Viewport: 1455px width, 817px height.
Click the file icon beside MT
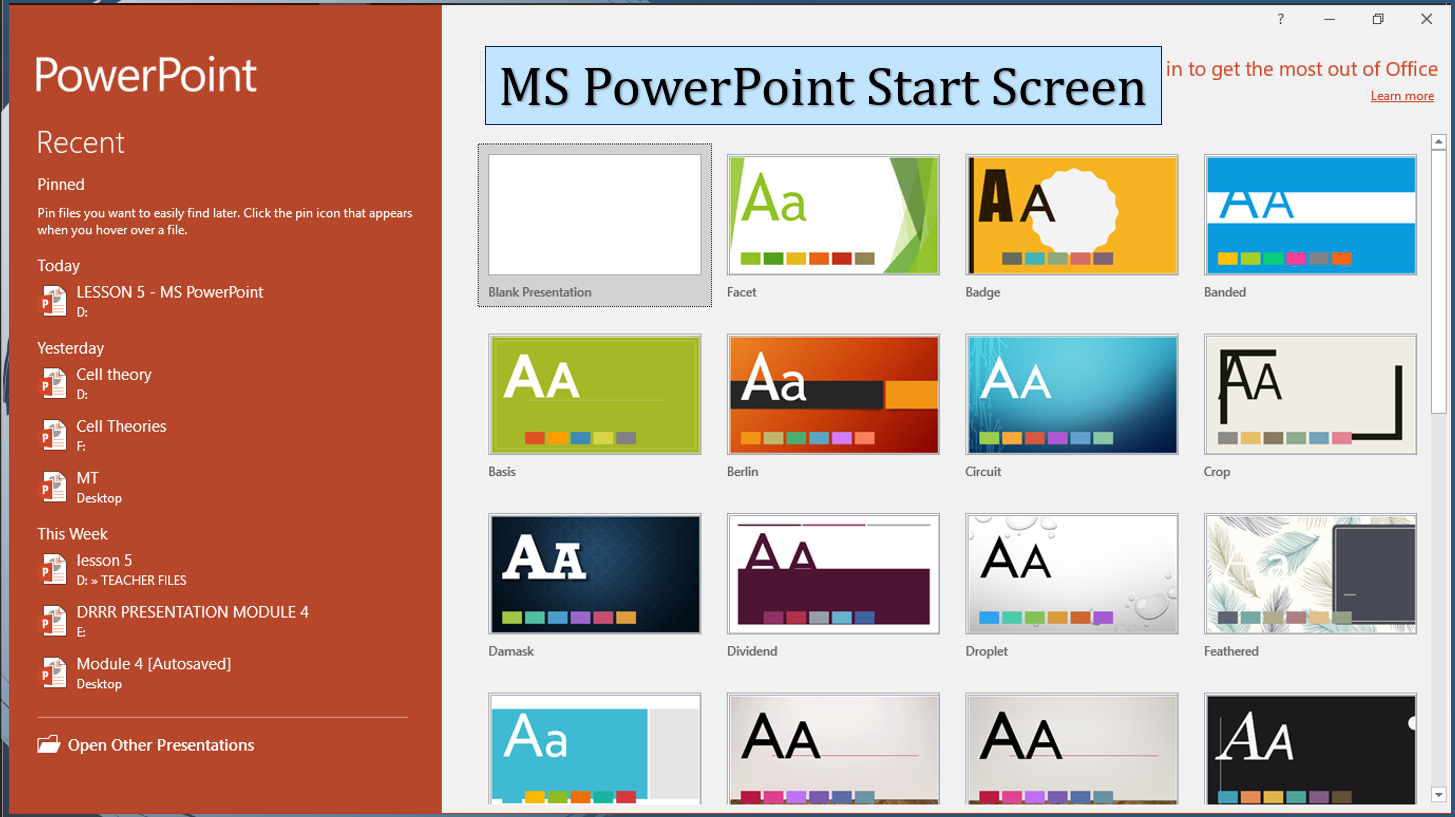(x=52, y=487)
